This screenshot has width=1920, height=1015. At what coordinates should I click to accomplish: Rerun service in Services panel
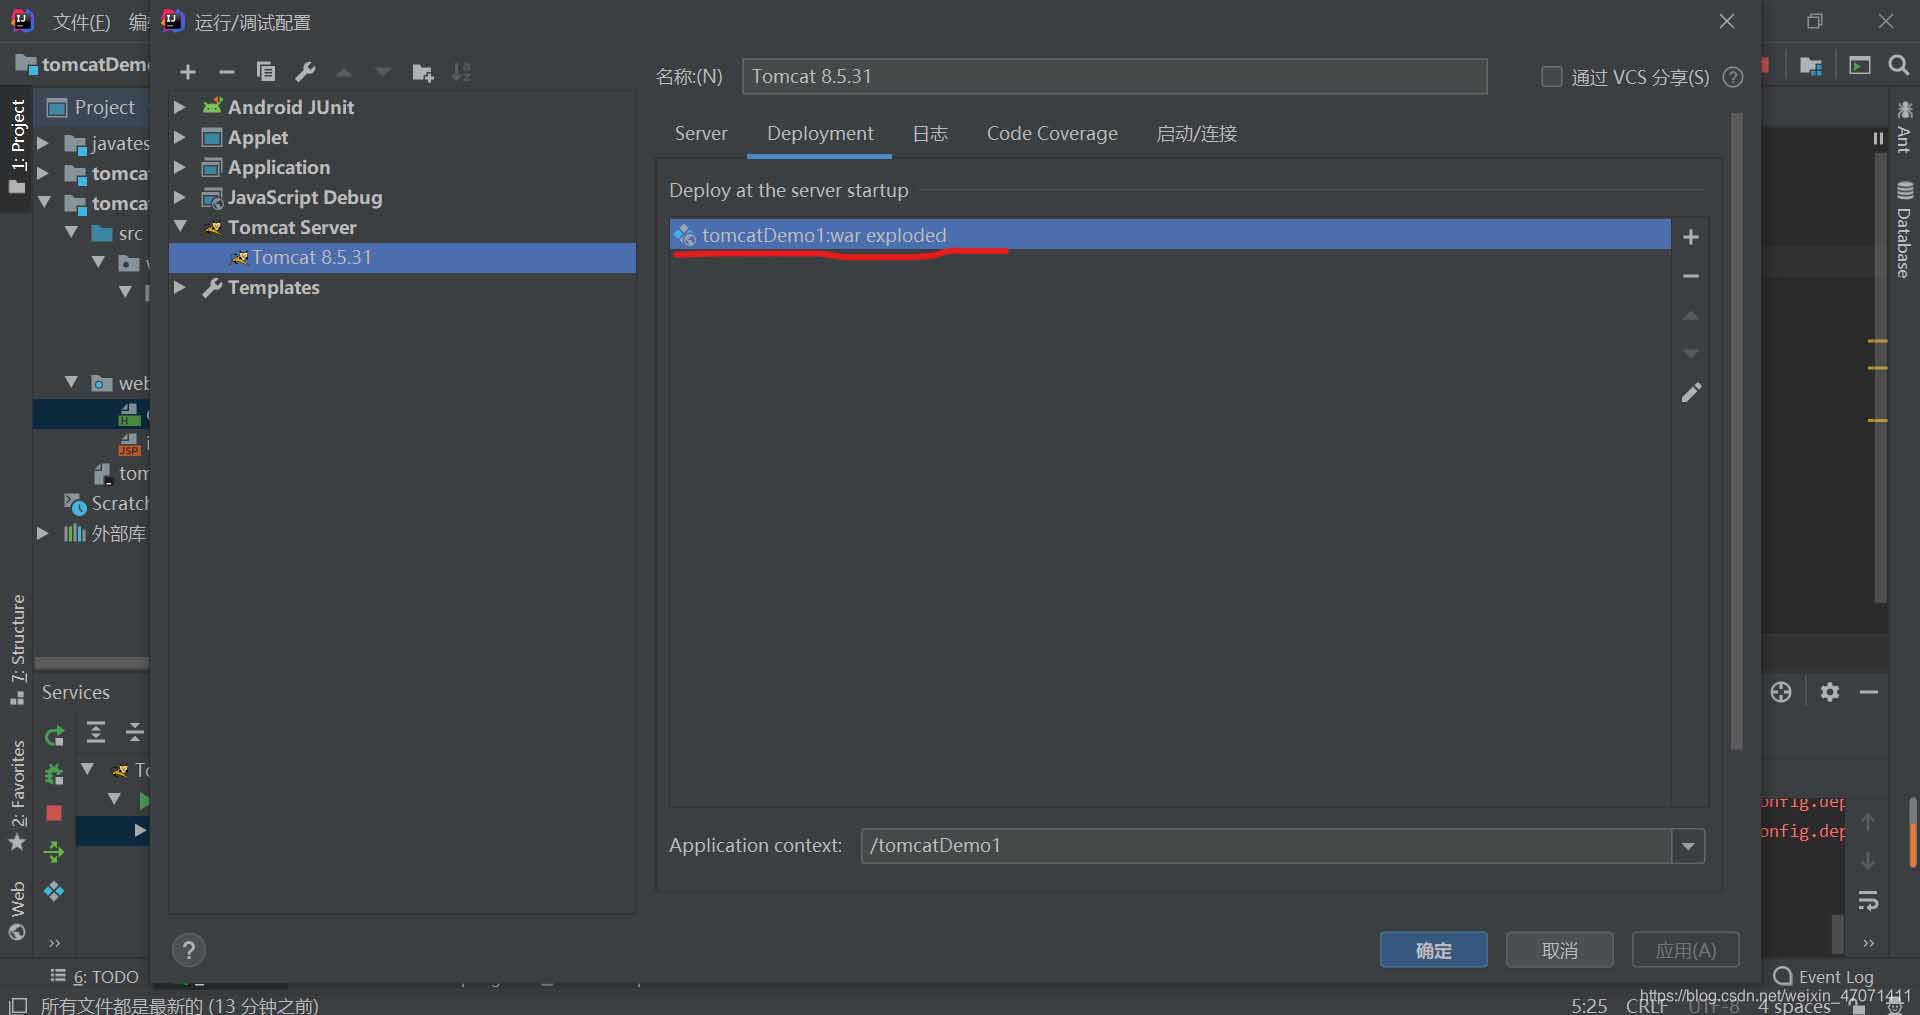pyautogui.click(x=55, y=737)
